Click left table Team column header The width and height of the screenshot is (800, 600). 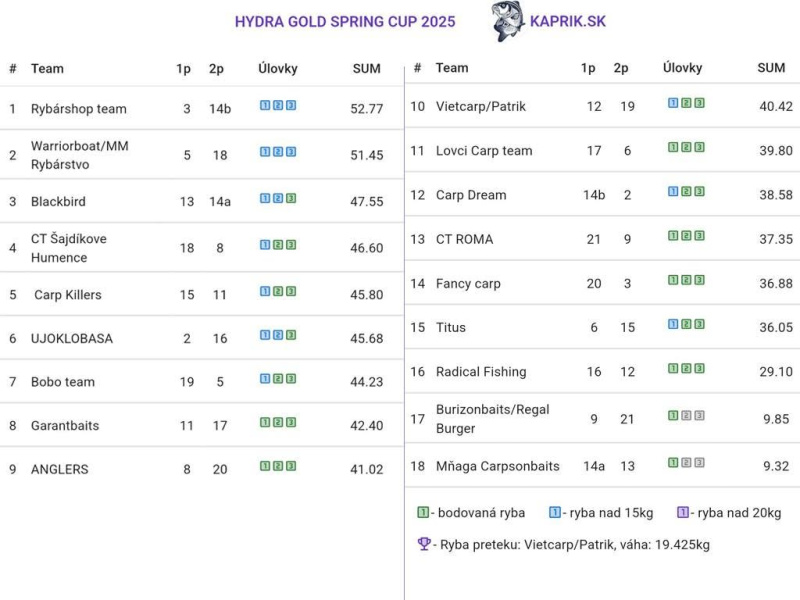pyautogui.click(x=47, y=68)
